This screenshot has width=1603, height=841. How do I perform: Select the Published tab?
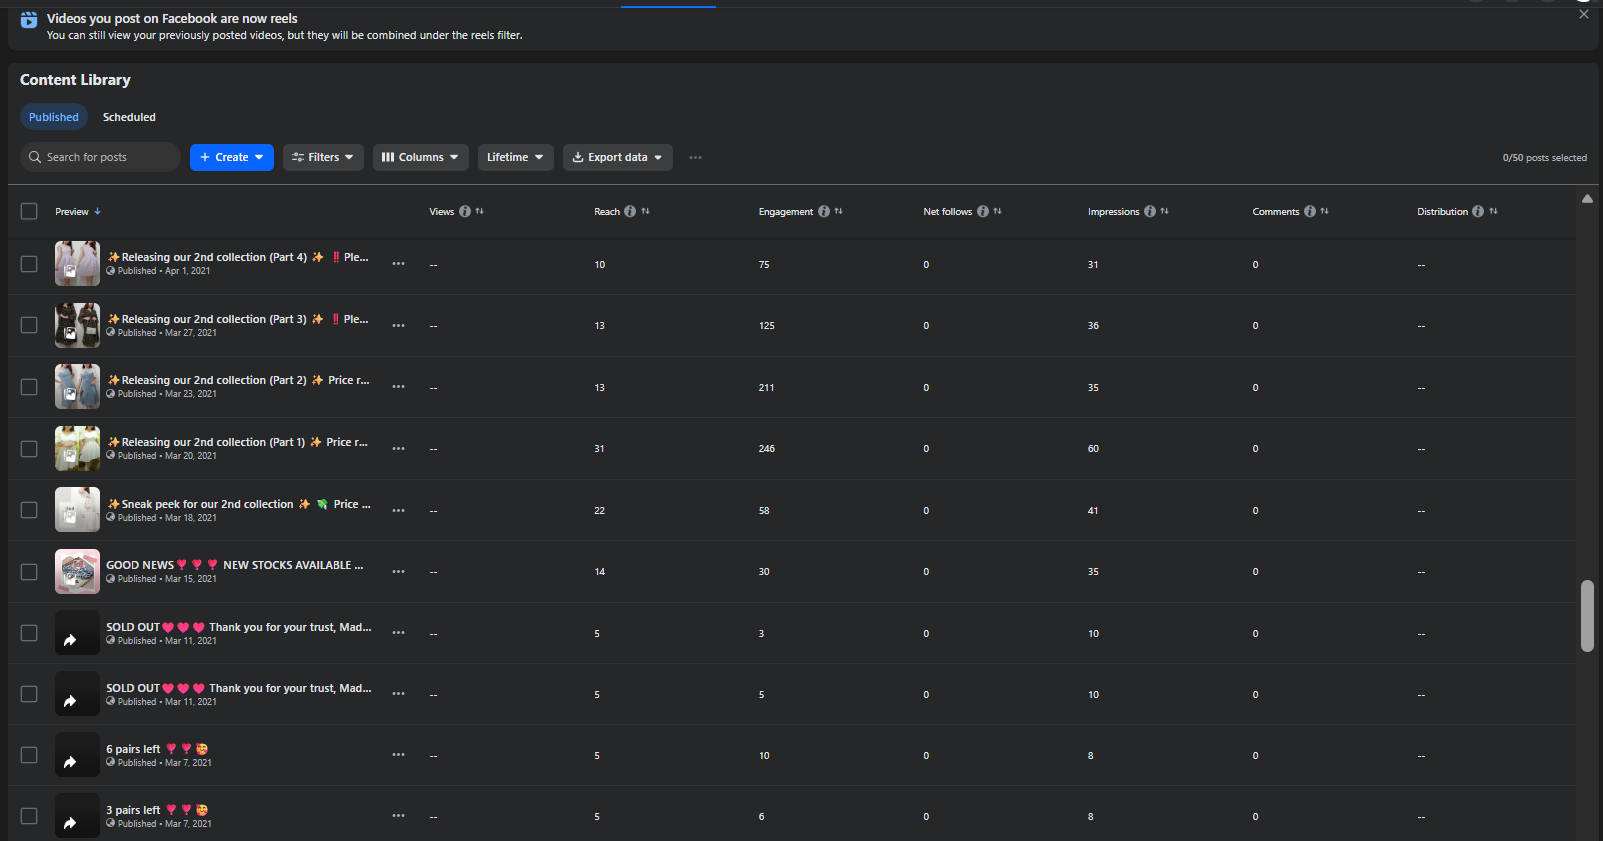[x=54, y=117]
